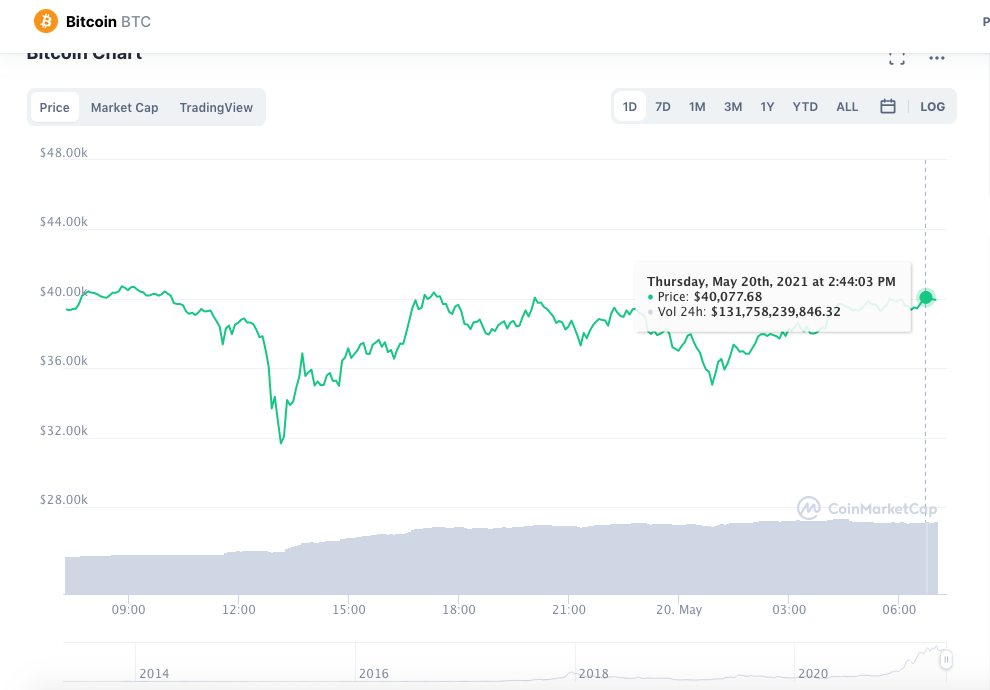Click the volume bars near 15:00

(349, 566)
